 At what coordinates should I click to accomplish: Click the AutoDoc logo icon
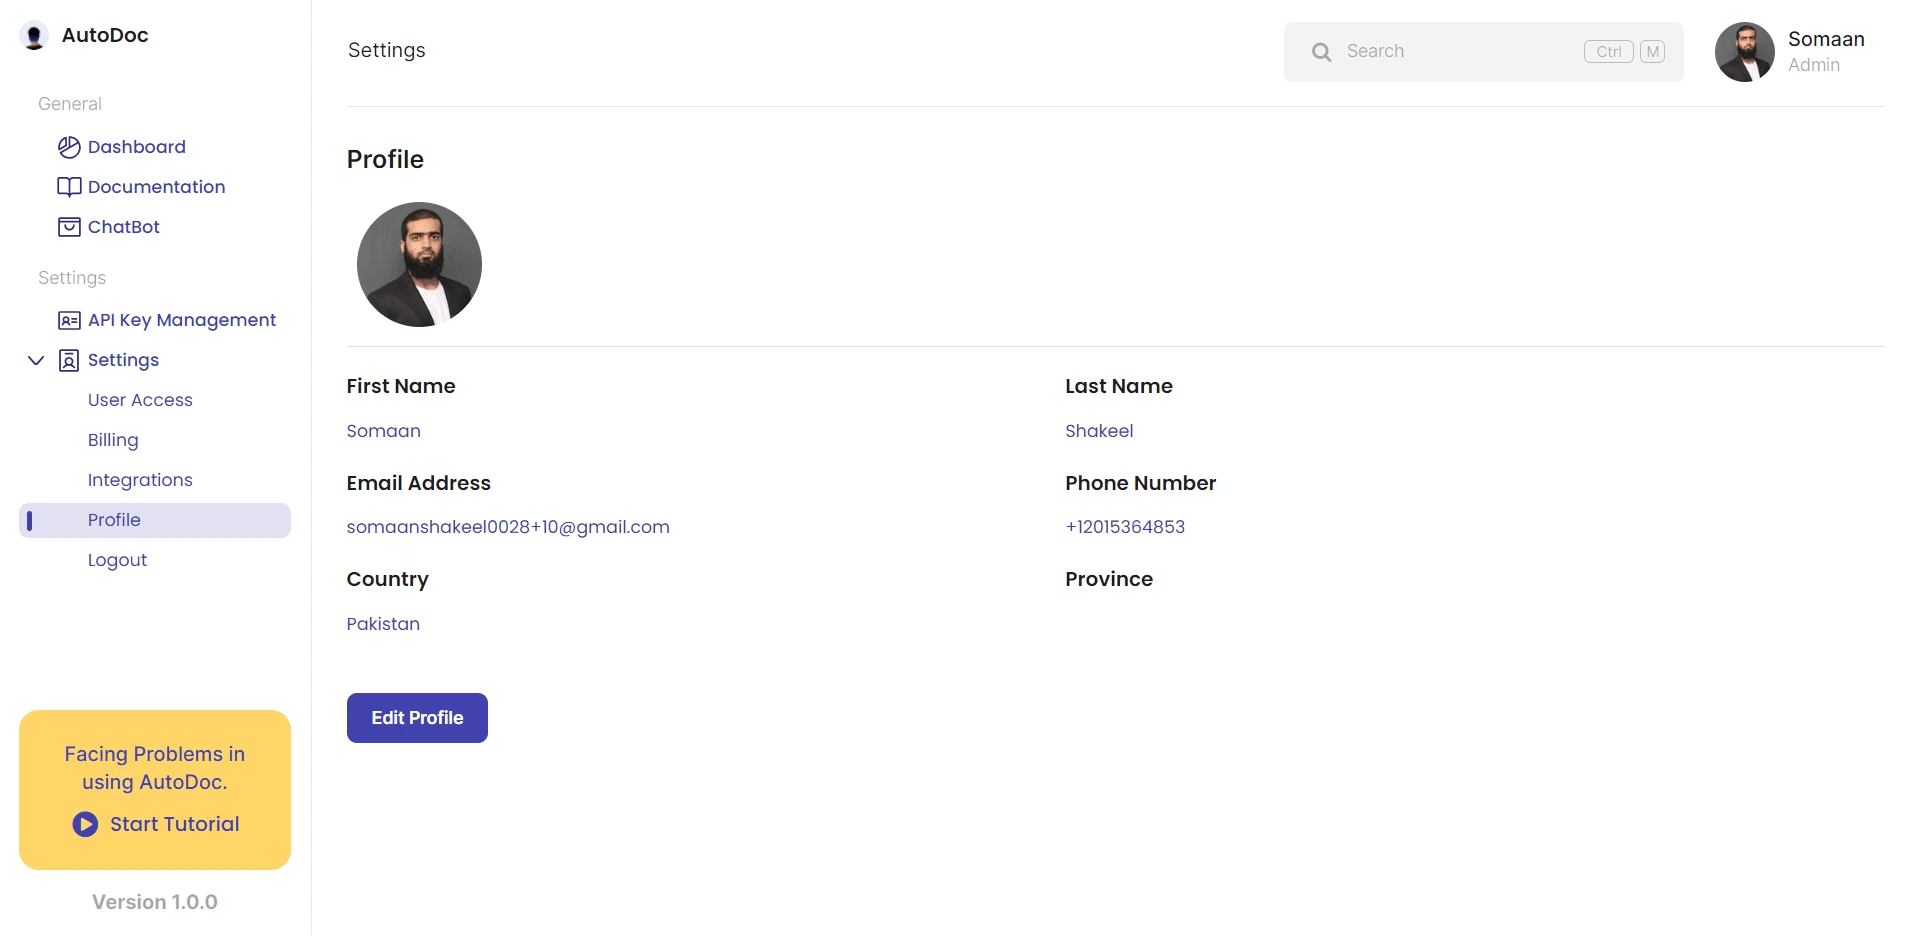coord(34,36)
